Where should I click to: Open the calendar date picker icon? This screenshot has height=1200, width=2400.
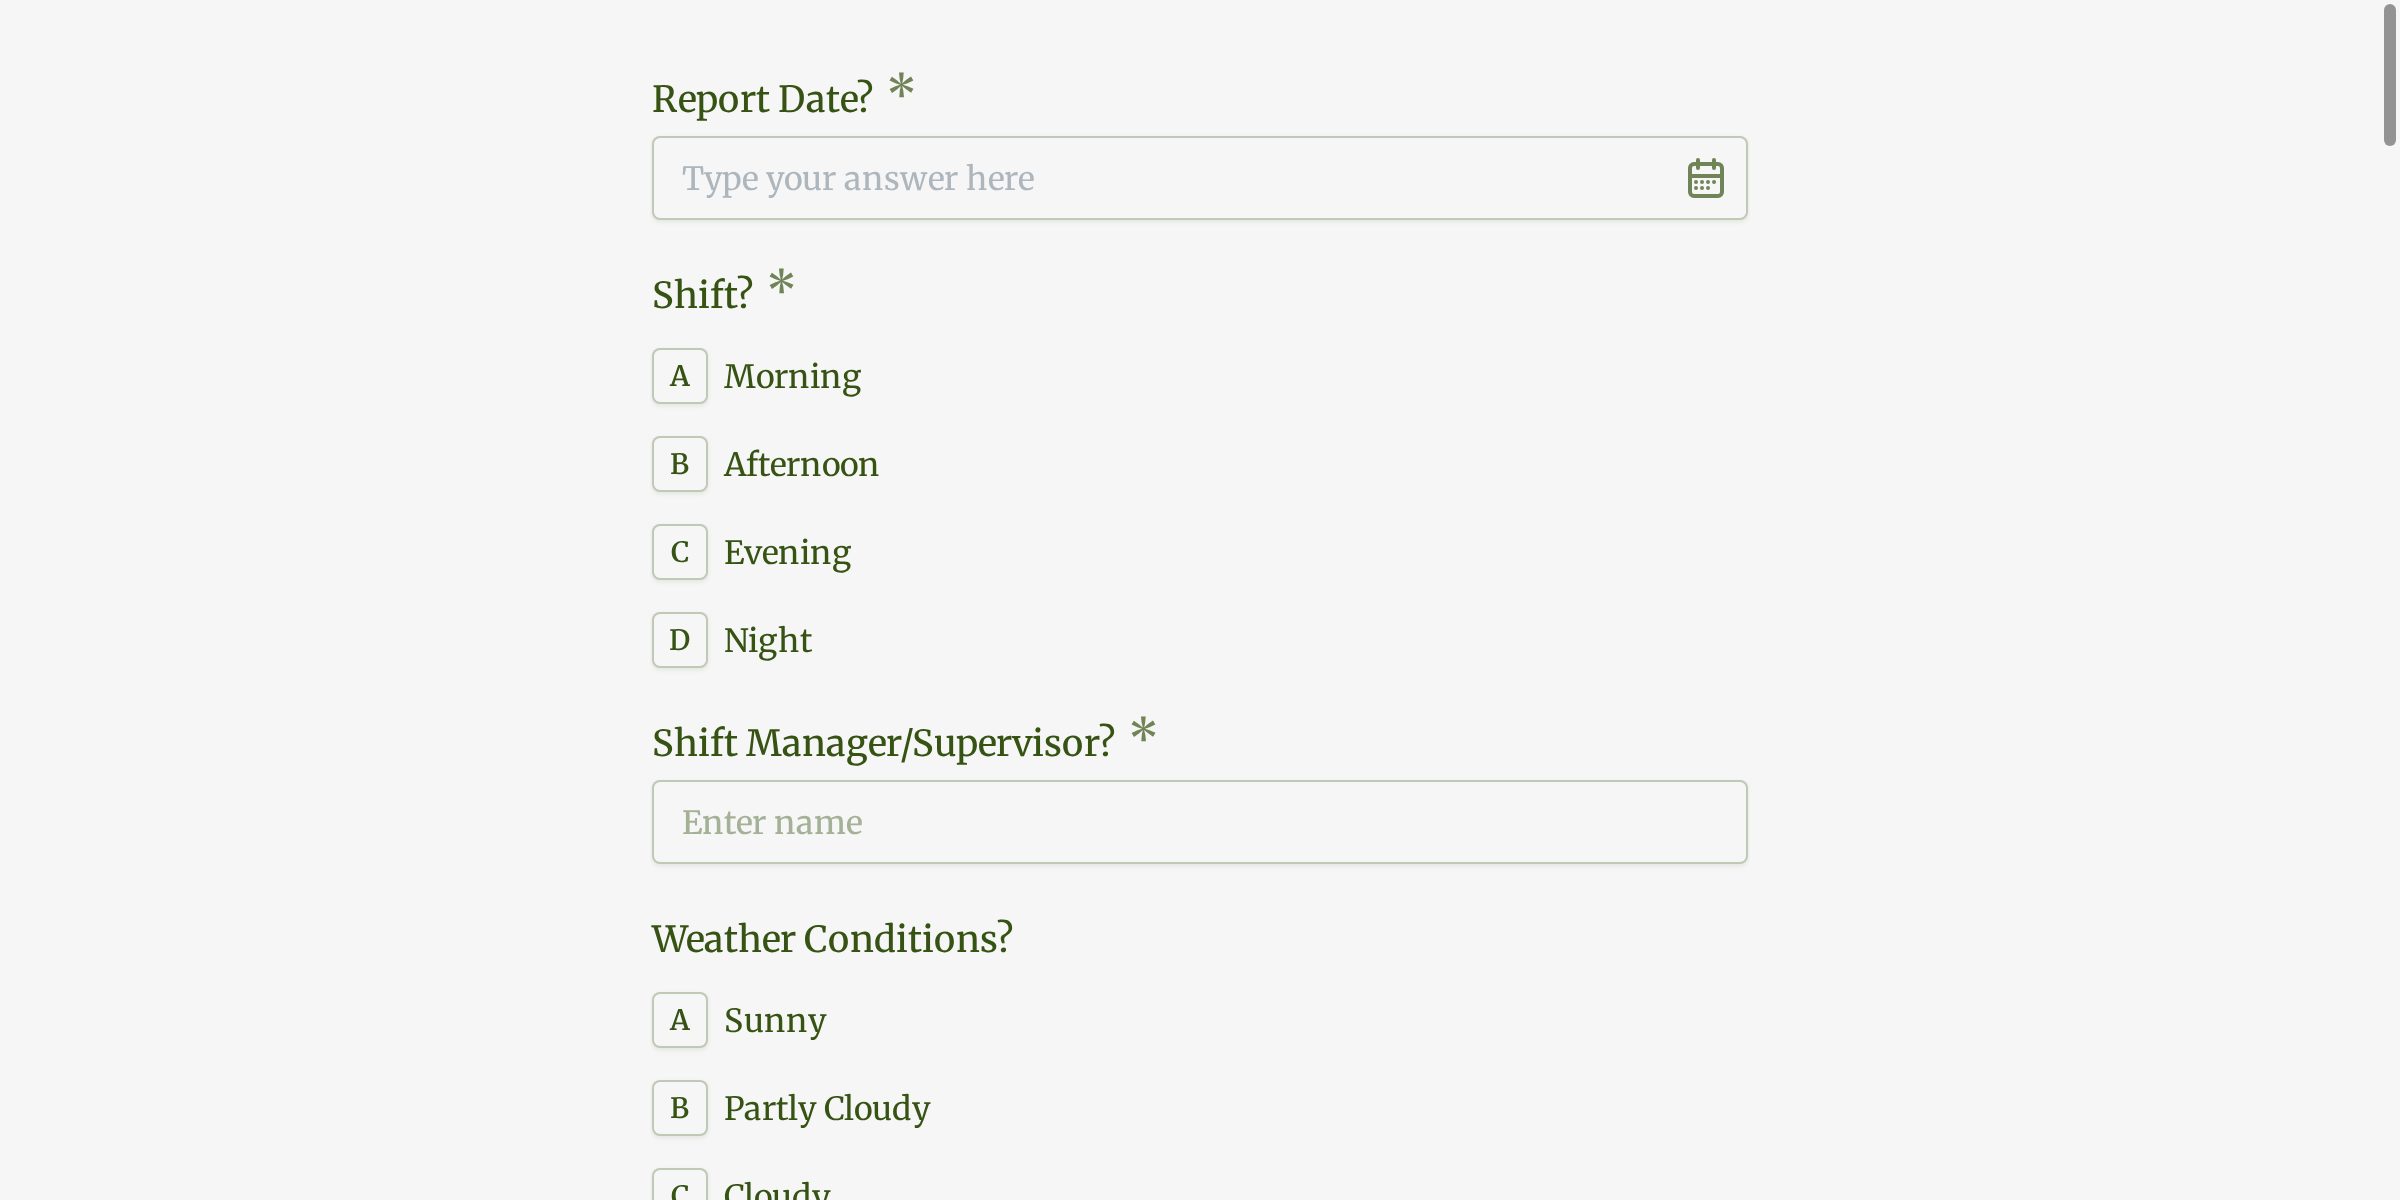[1705, 177]
